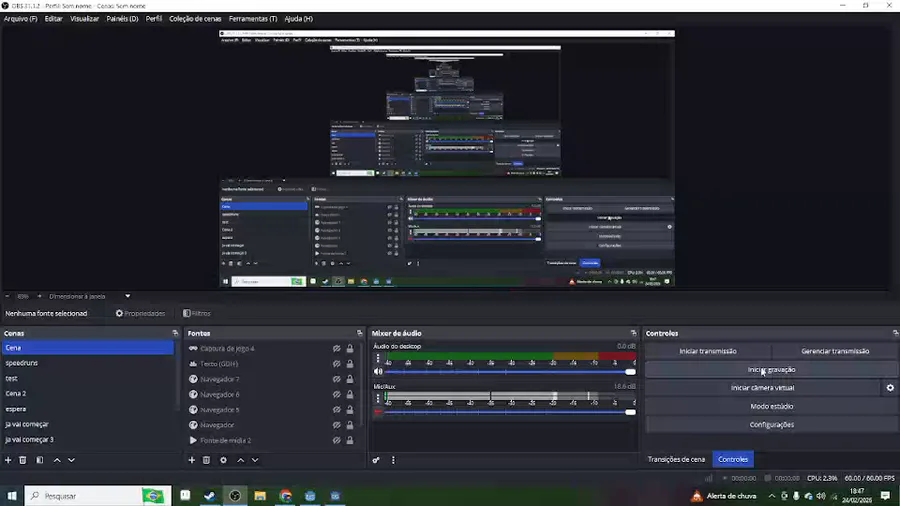Screen dimensions: 900x506
Task: Lock the Fonte de mídia 2 source
Action: coord(350,441)
